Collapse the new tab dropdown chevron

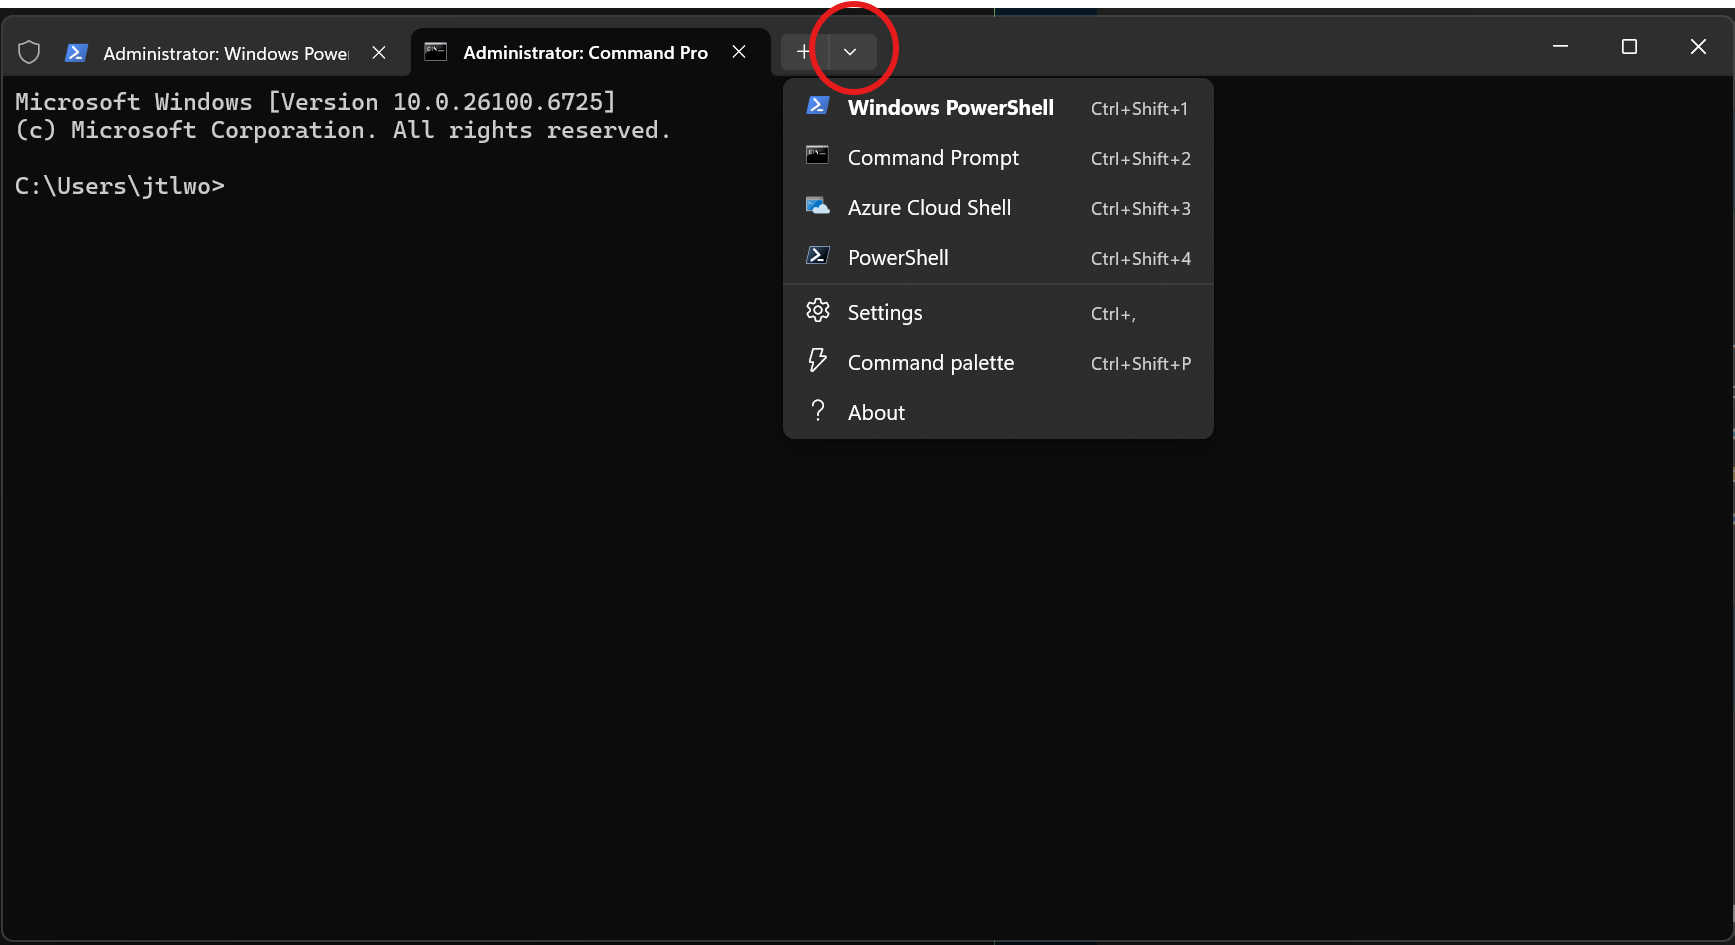click(850, 52)
